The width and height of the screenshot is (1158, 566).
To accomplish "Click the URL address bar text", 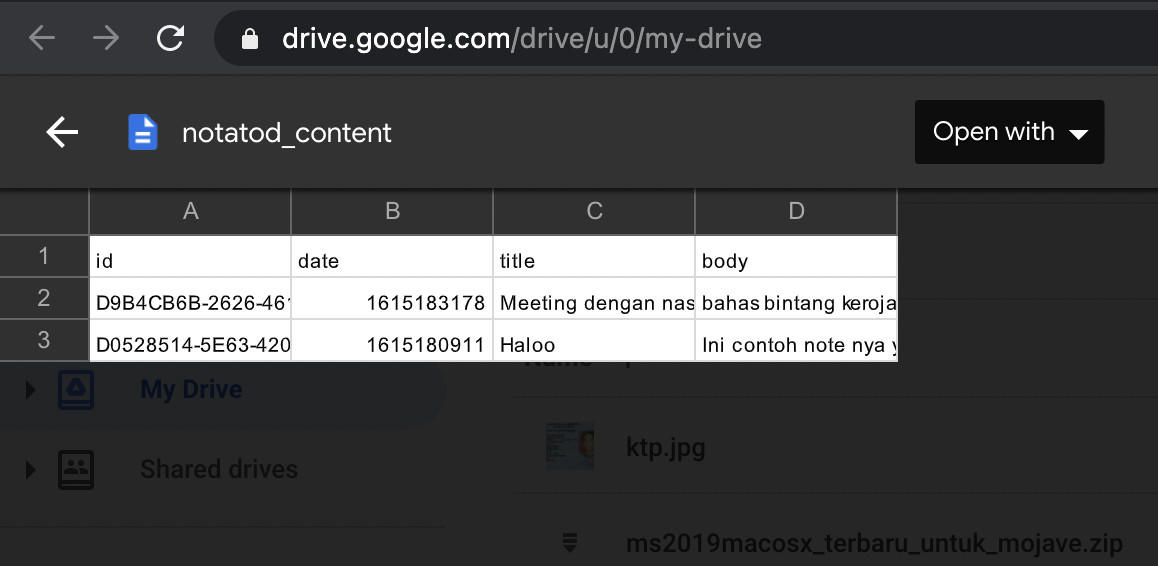I will pos(522,39).
